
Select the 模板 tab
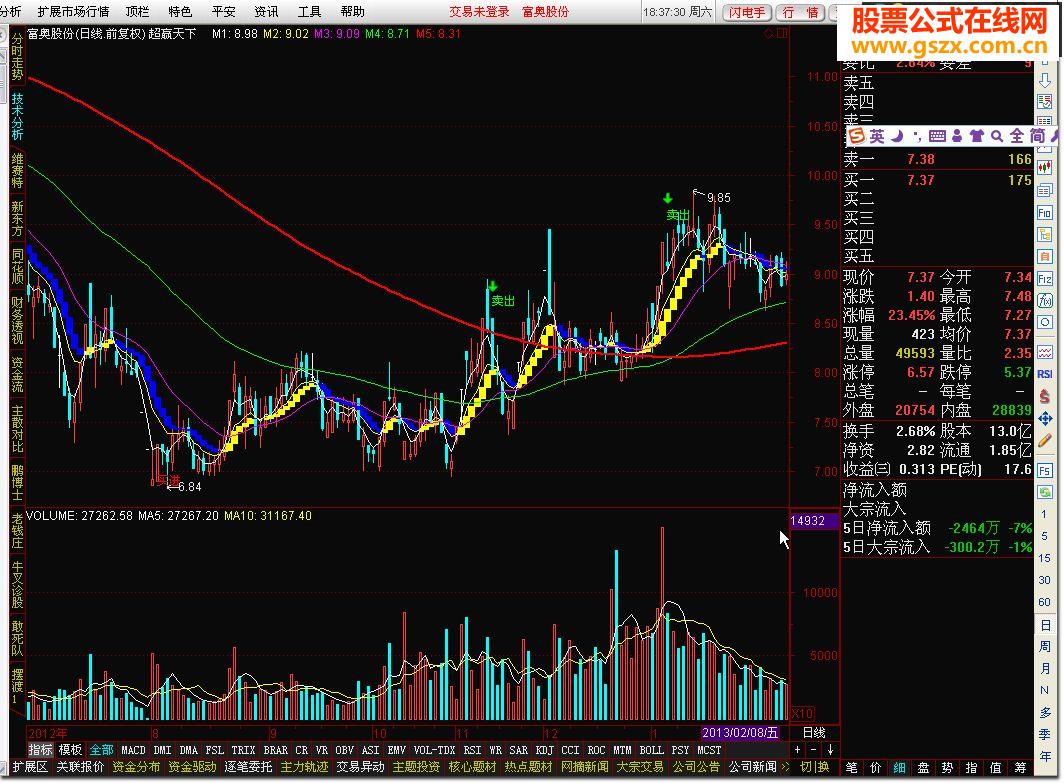pyautogui.click(x=70, y=750)
